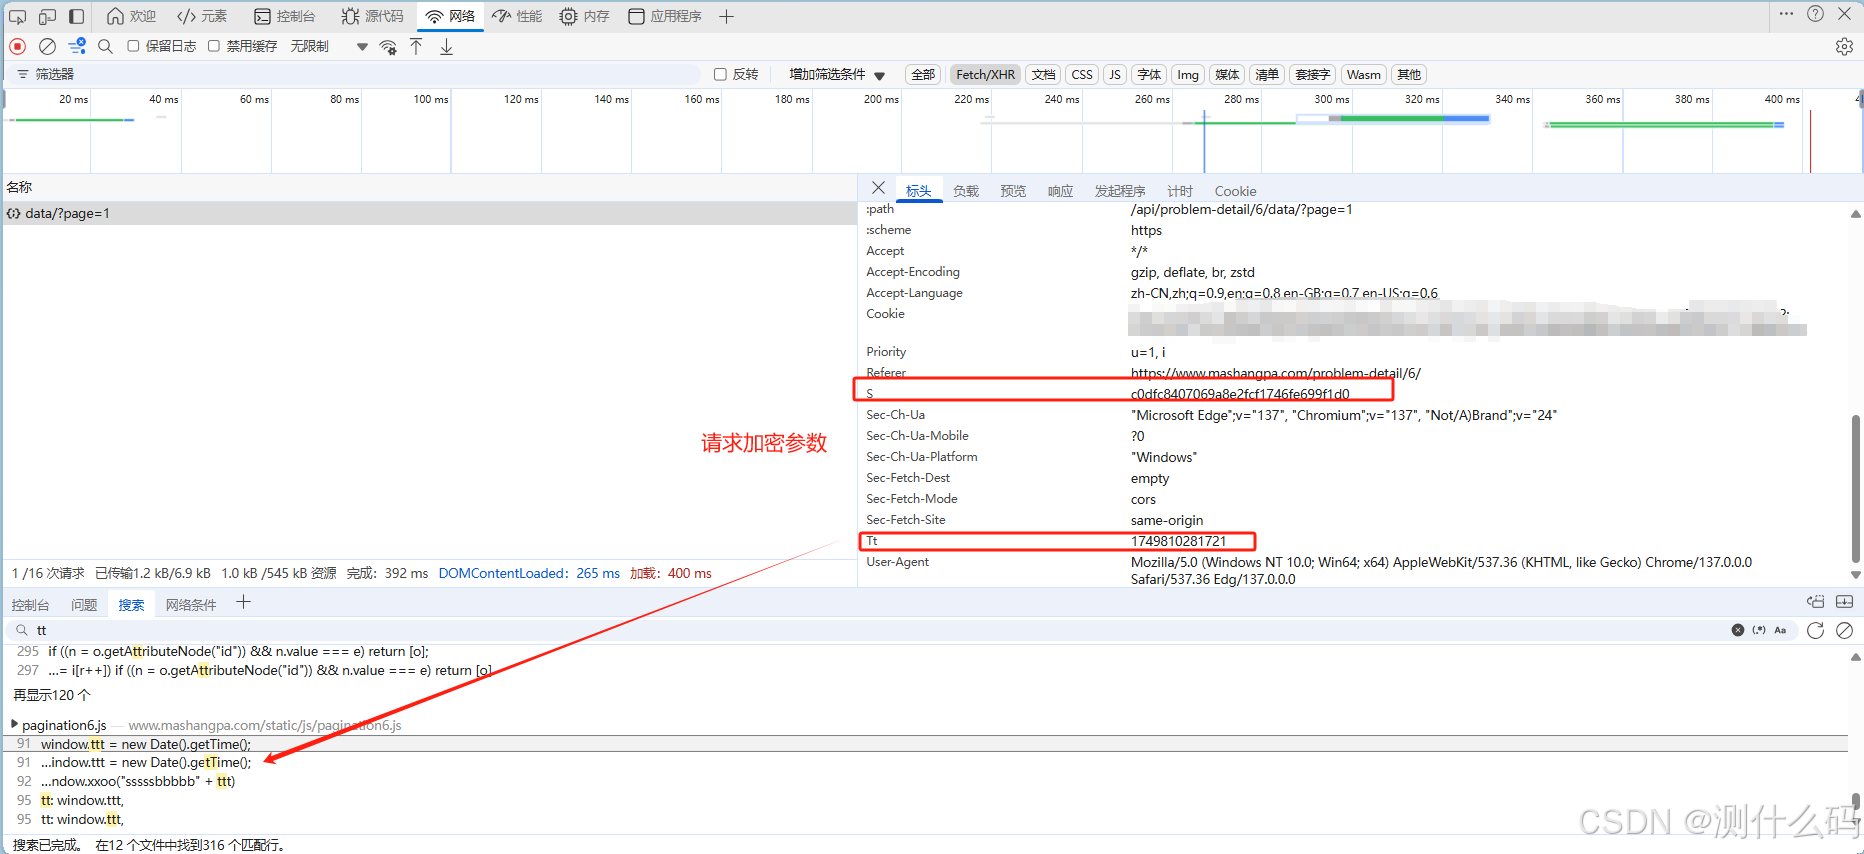Select the Wasm type filter button

tap(1363, 74)
